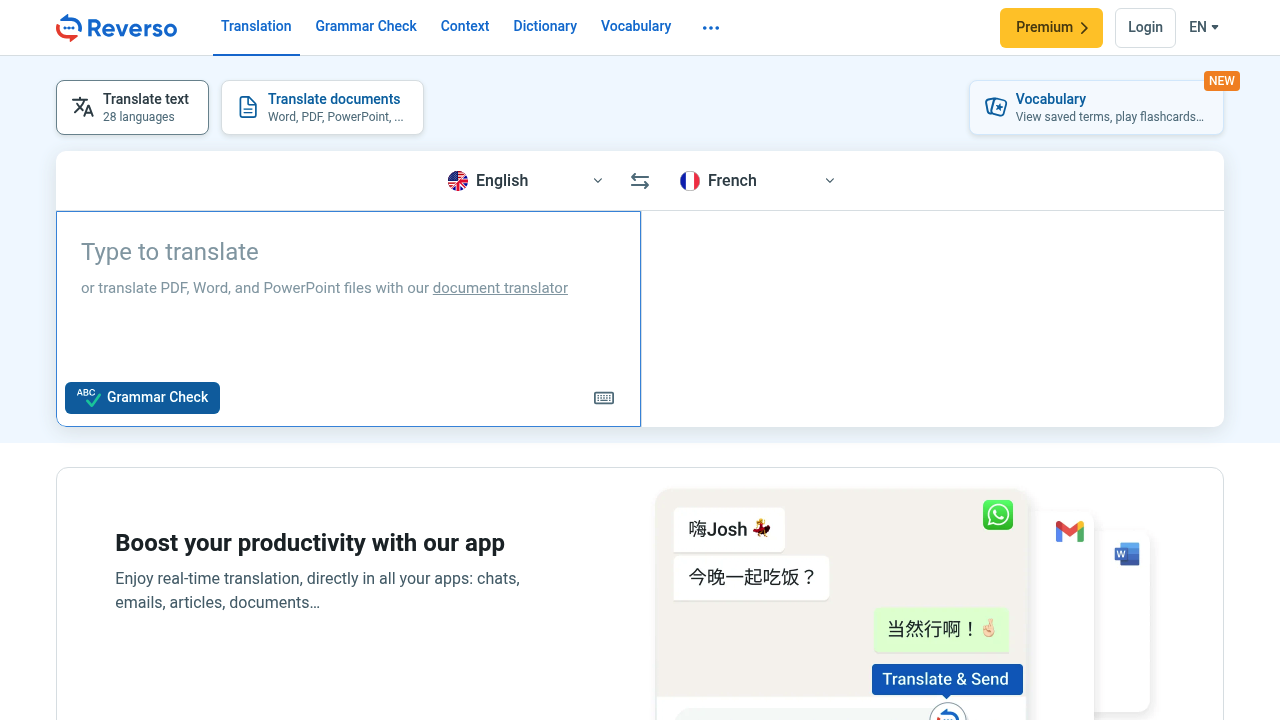Go to the Context tab
Viewport: 1280px width, 720px height.
pos(465,27)
